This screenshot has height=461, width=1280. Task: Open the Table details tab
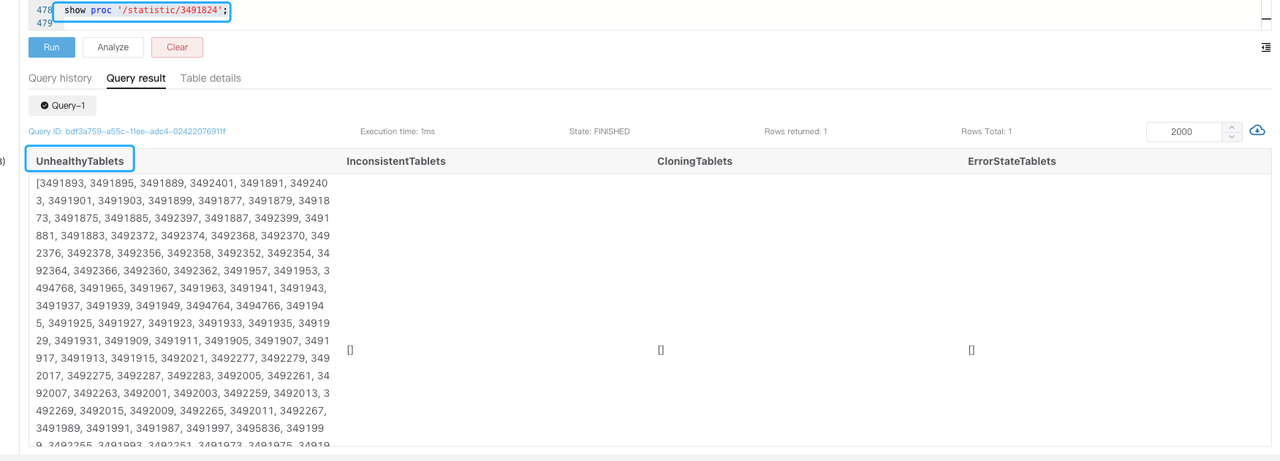210,78
